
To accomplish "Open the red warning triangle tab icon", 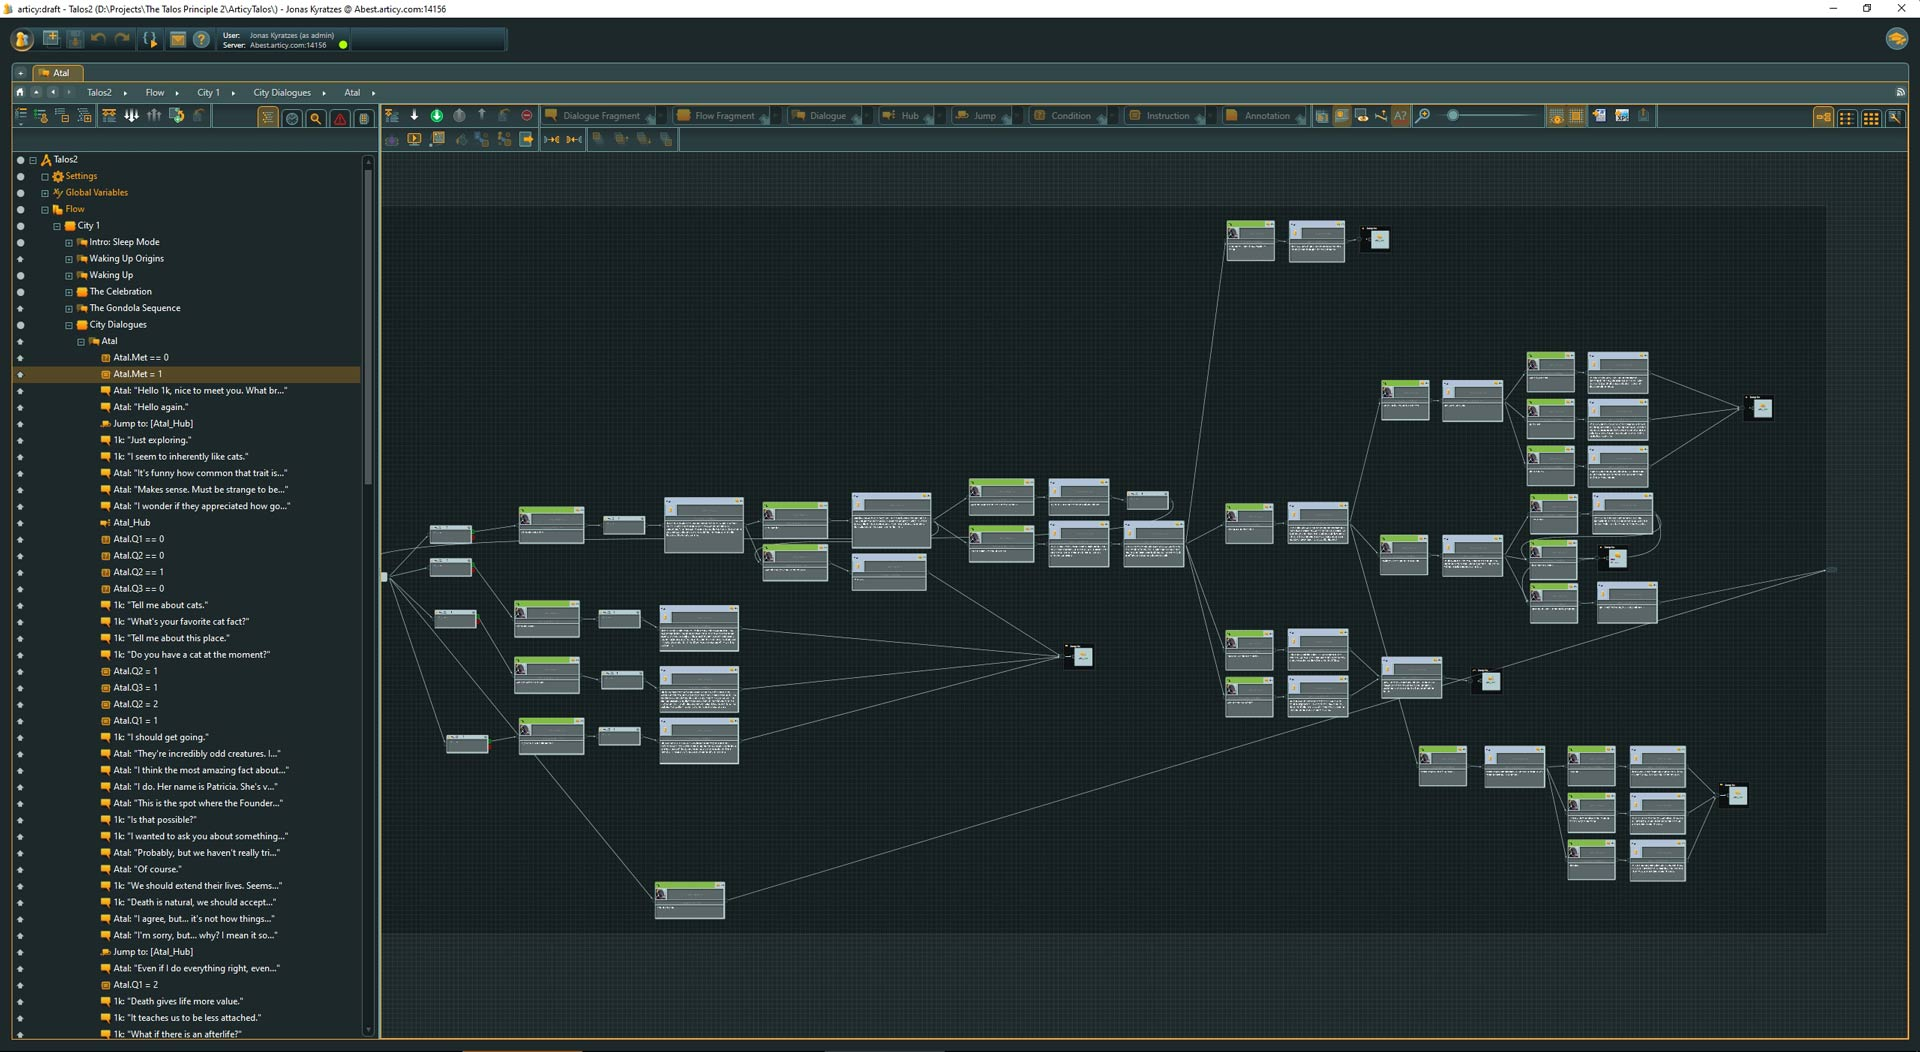I will 340,118.
